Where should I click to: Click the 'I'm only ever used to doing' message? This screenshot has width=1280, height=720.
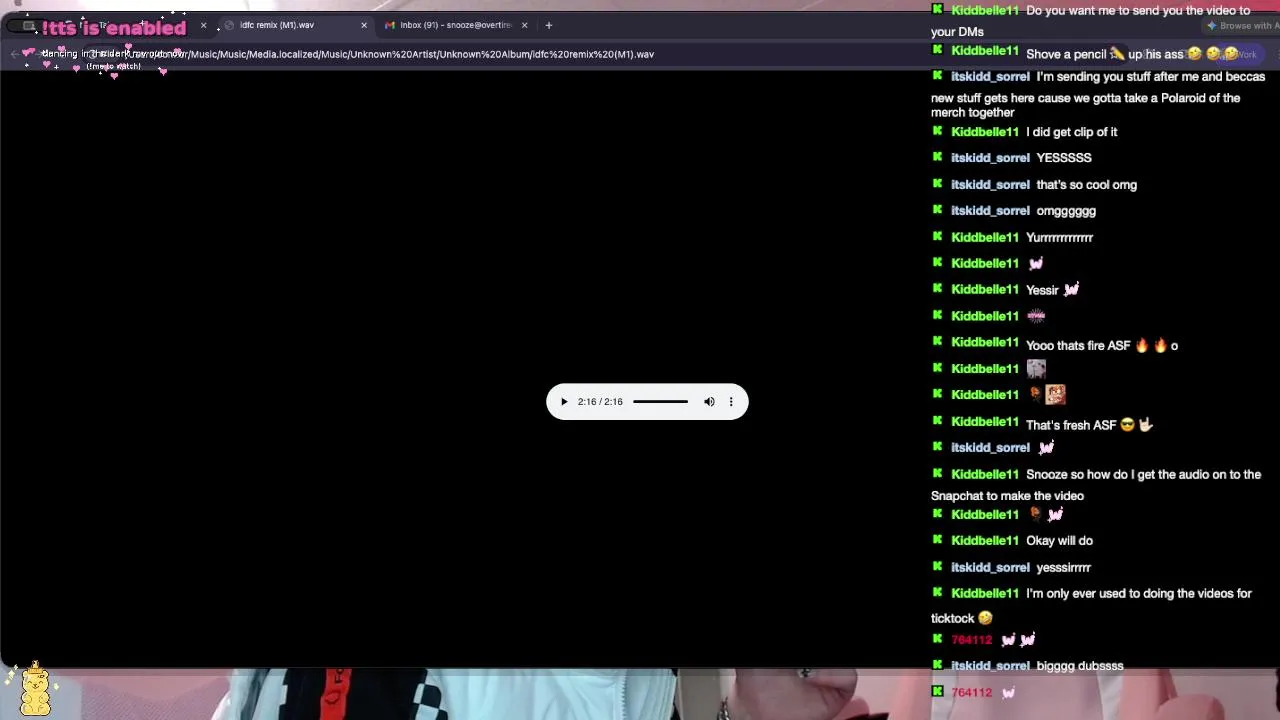pyautogui.click(x=1091, y=605)
